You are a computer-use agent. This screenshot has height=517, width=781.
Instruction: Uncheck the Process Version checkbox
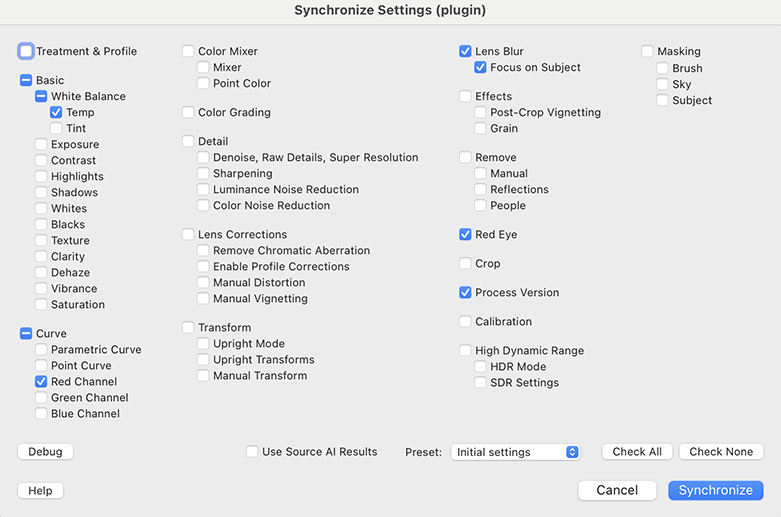point(465,293)
